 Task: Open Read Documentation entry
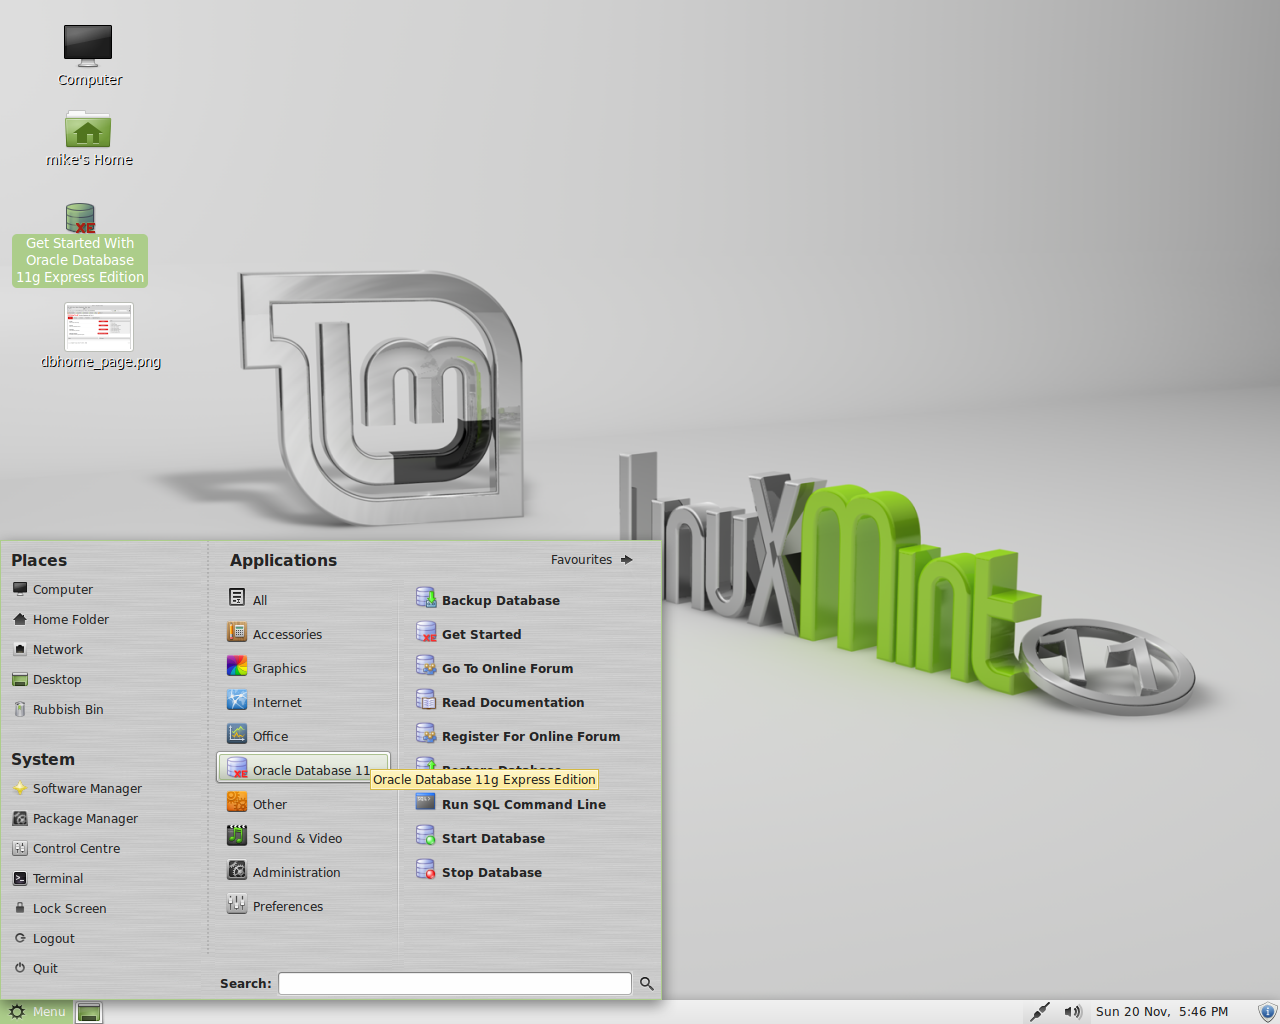coord(500,702)
